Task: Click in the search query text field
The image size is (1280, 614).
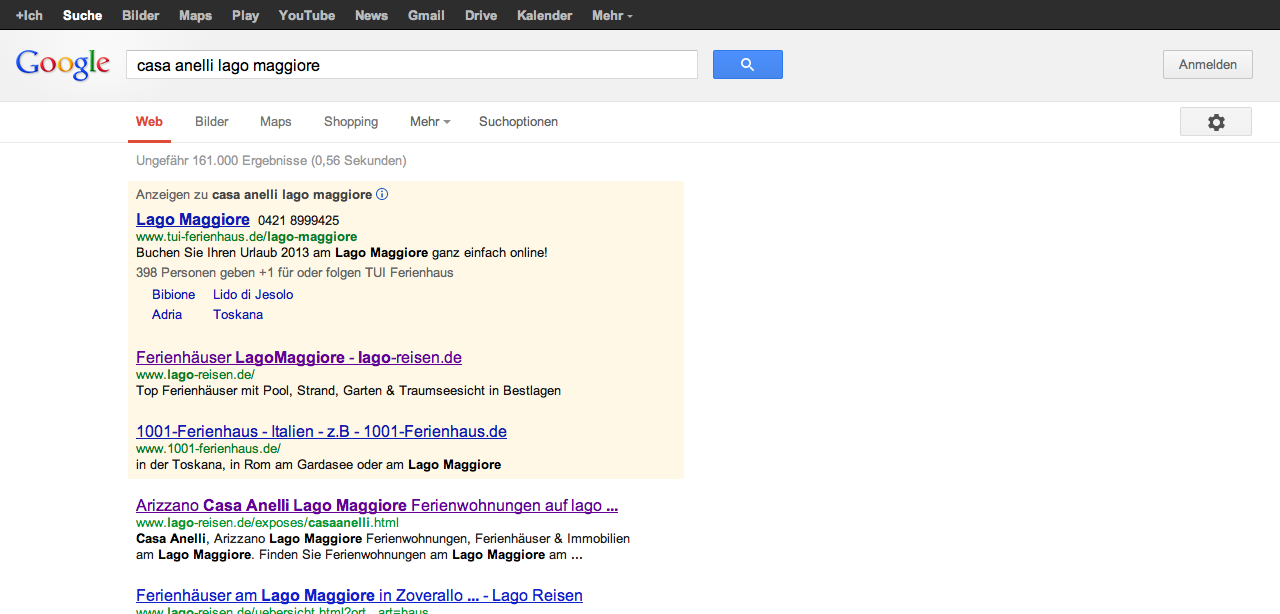Action: [410, 65]
